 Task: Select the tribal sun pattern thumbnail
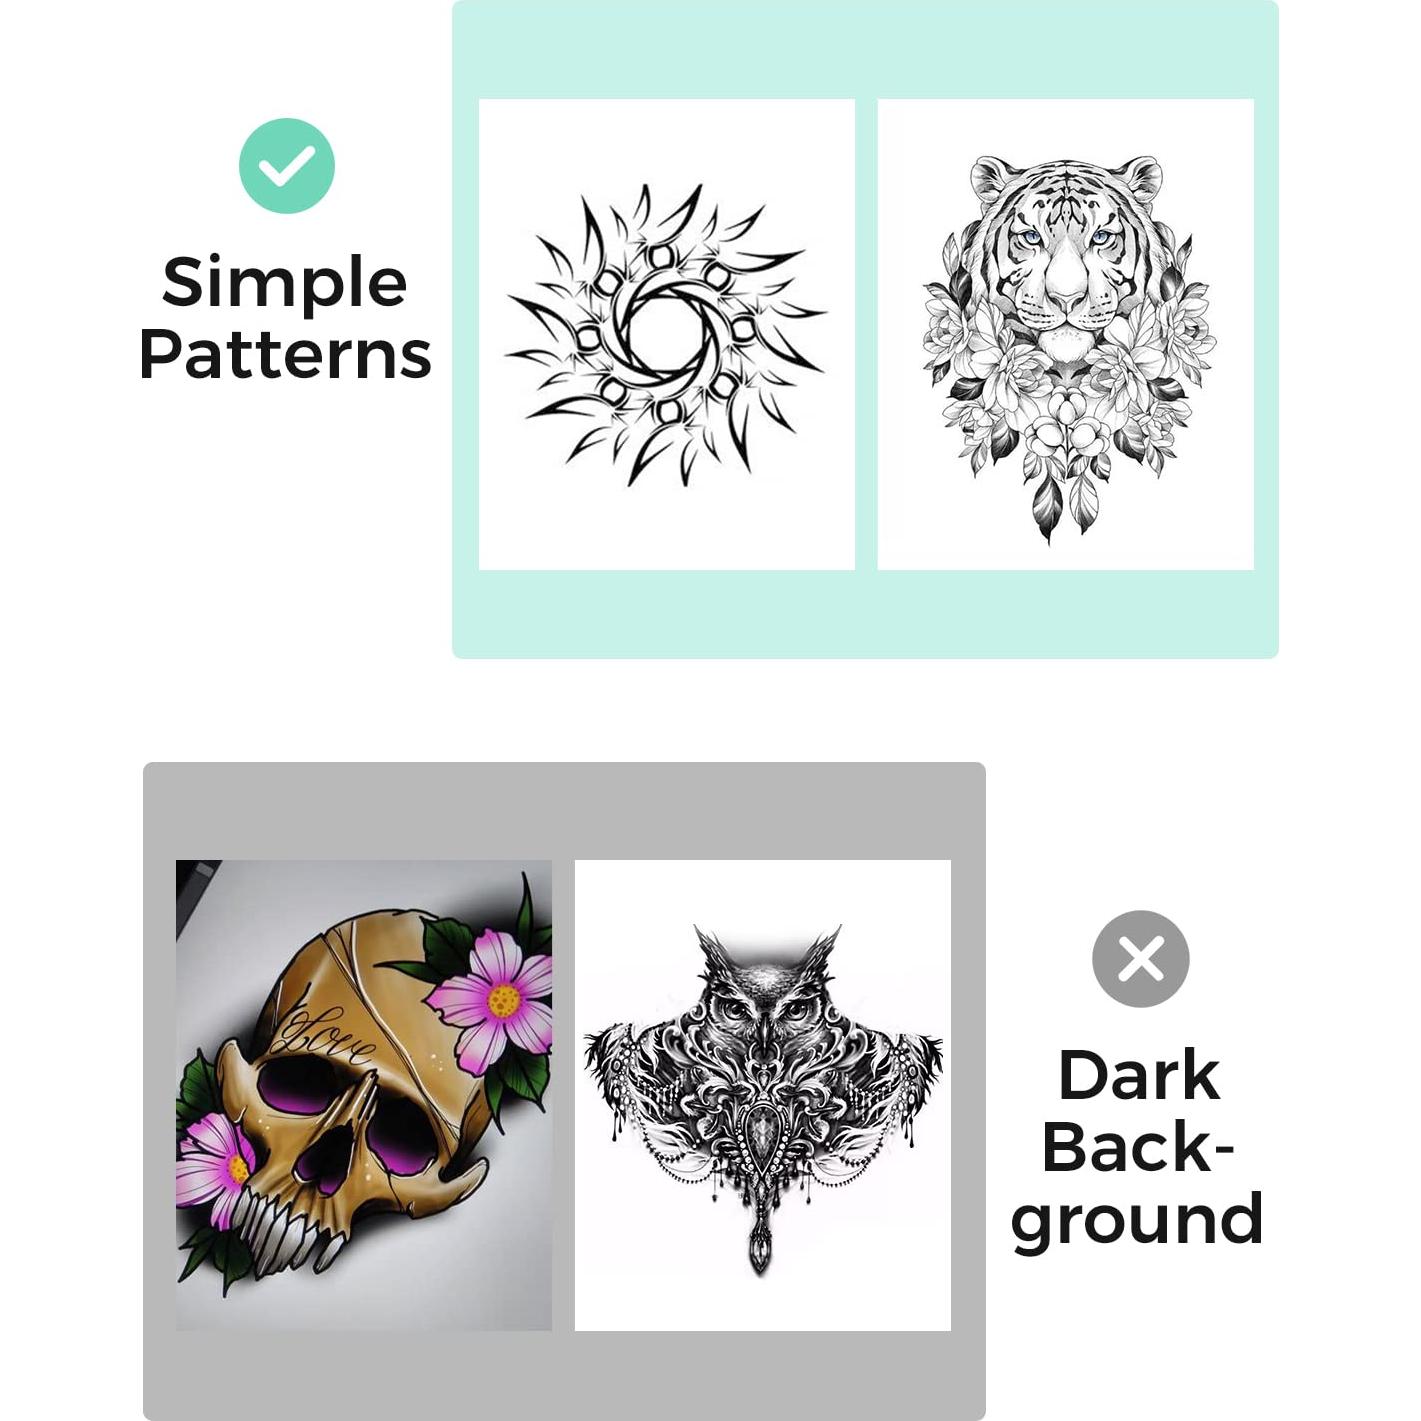coord(667,334)
